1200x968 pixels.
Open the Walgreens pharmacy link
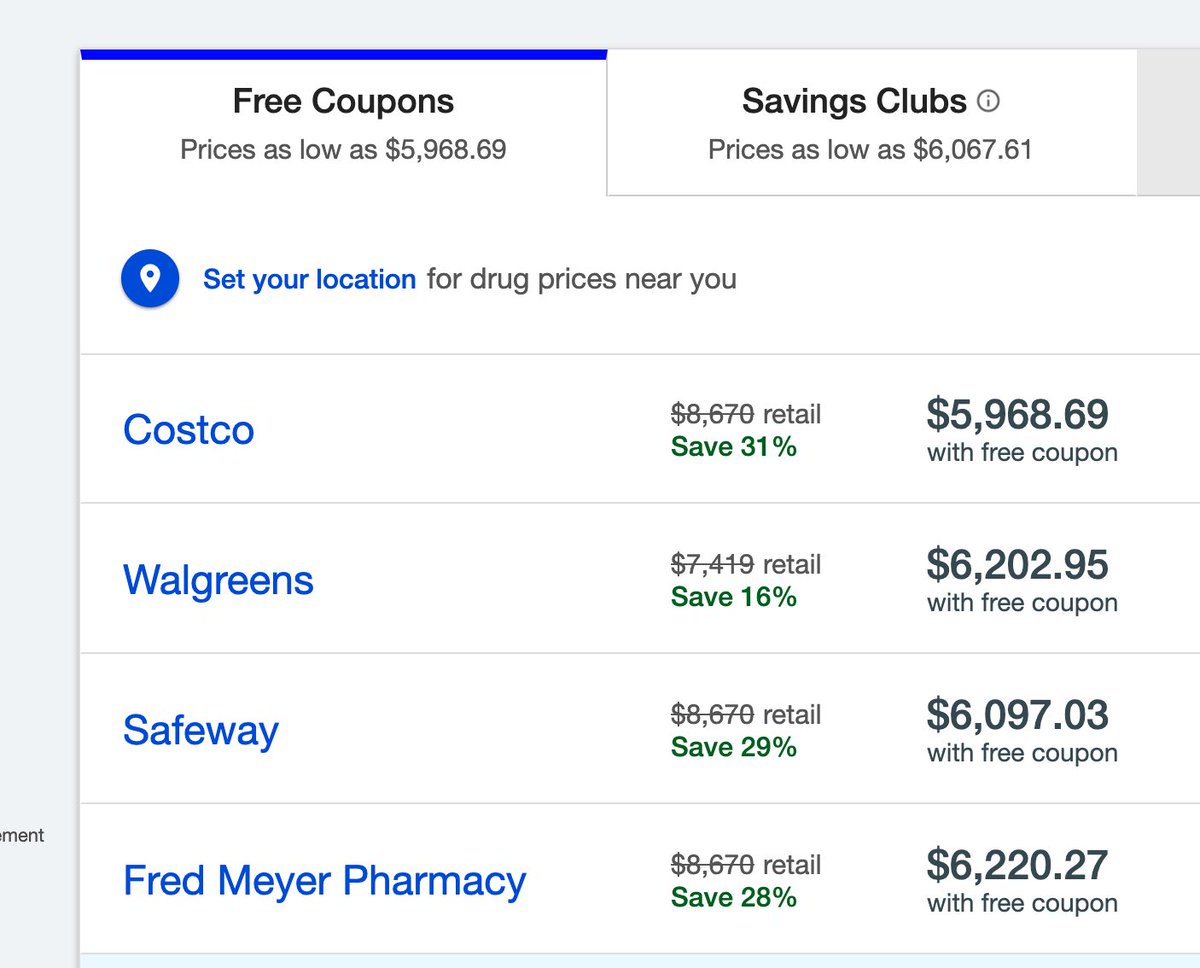click(x=218, y=580)
